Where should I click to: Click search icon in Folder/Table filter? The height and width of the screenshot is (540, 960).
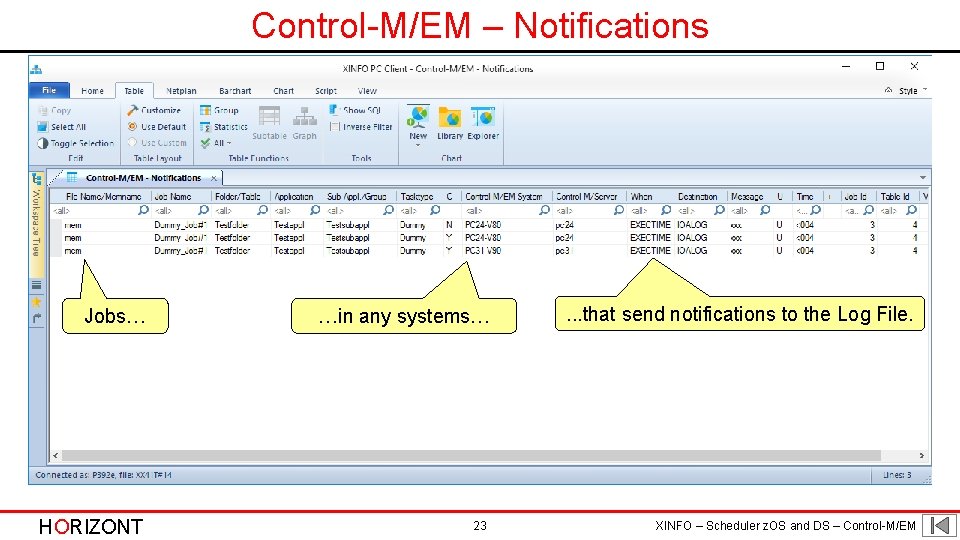click(x=263, y=210)
